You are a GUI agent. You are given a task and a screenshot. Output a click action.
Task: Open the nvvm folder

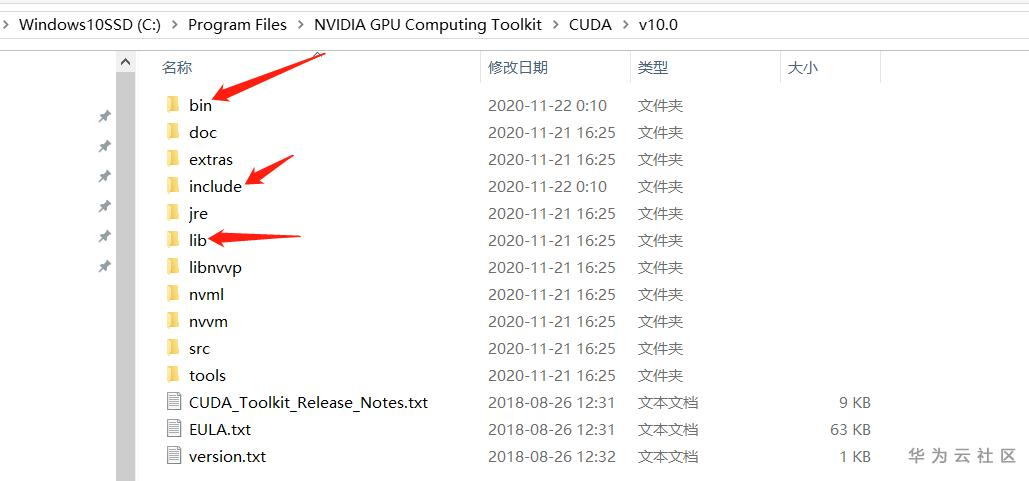pyautogui.click(x=208, y=321)
